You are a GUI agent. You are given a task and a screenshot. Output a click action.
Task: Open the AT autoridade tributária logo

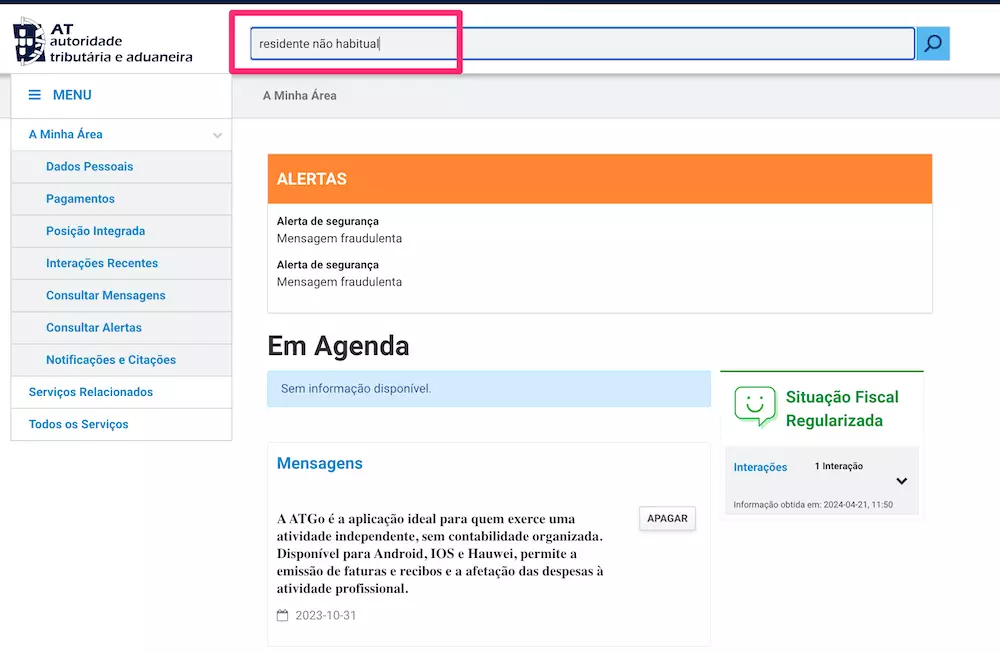(x=103, y=43)
